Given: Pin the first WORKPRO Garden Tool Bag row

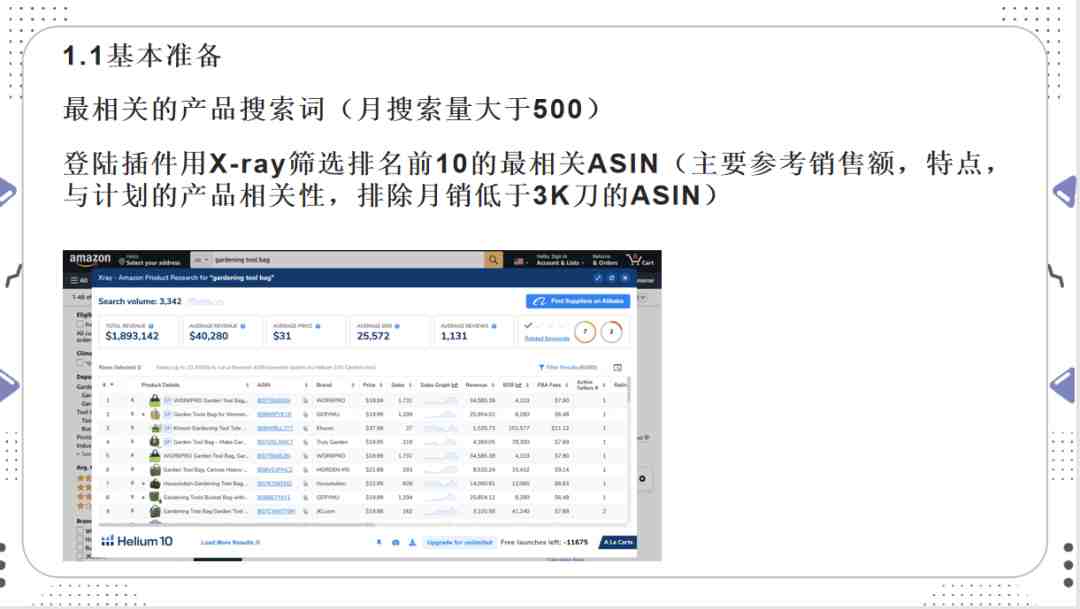Looking at the screenshot, I should coord(132,400).
